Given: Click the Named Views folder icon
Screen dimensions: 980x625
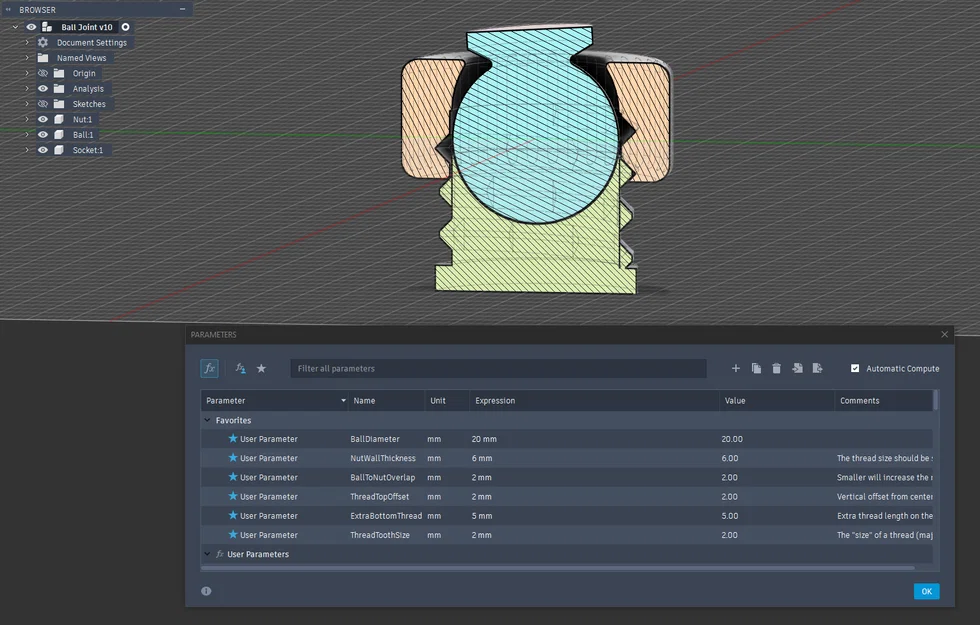Looking at the screenshot, I should coord(43,58).
